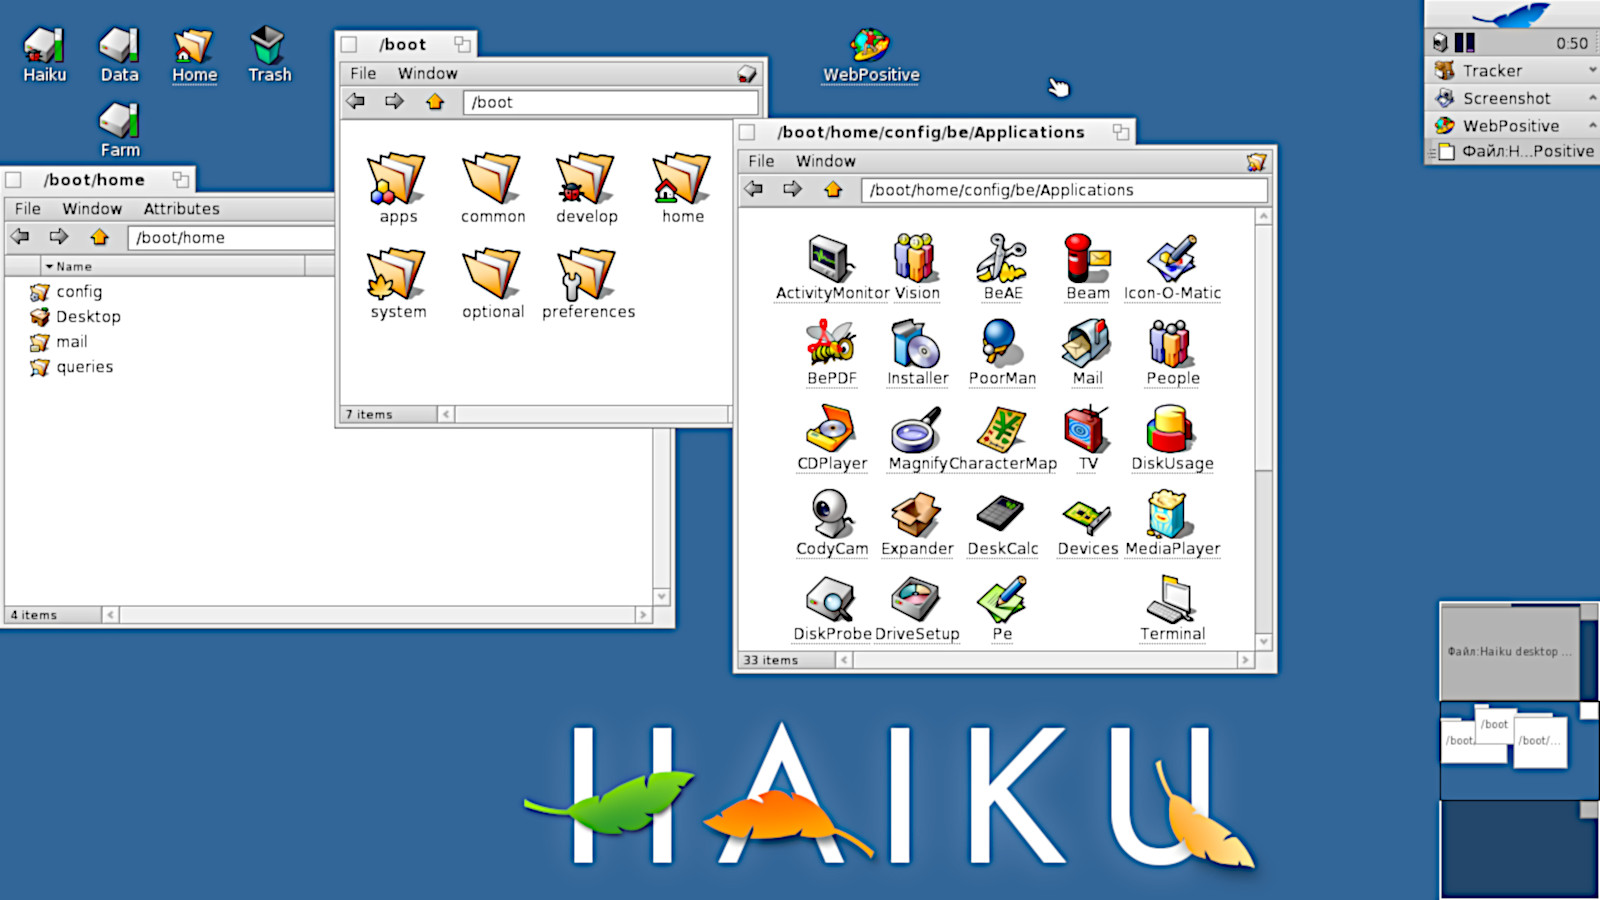The width and height of the screenshot is (1600, 900).
Task: Launch DriveSetup
Action: [x=915, y=599]
